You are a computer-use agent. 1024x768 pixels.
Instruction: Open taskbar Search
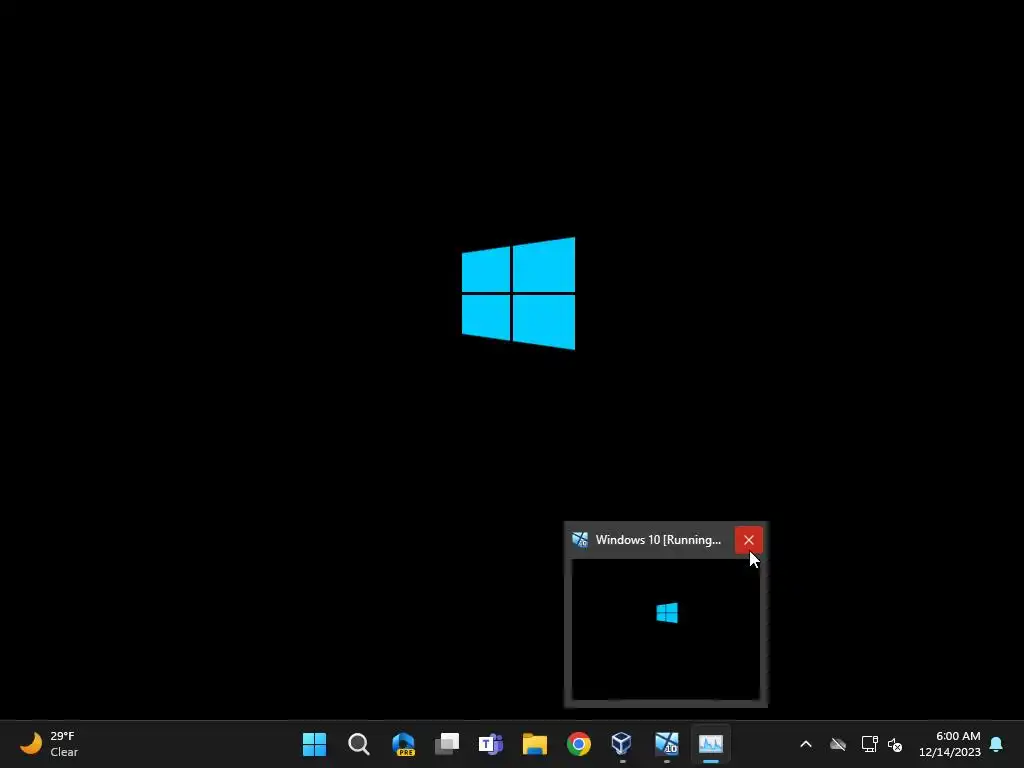tap(359, 744)
